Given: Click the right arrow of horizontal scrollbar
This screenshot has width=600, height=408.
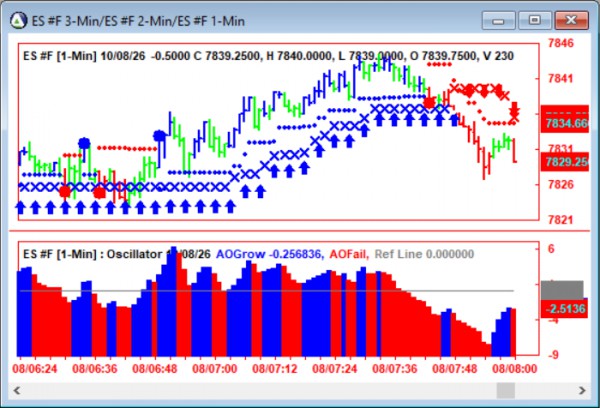Looking at the screenshot, I should tap(582, 390).
